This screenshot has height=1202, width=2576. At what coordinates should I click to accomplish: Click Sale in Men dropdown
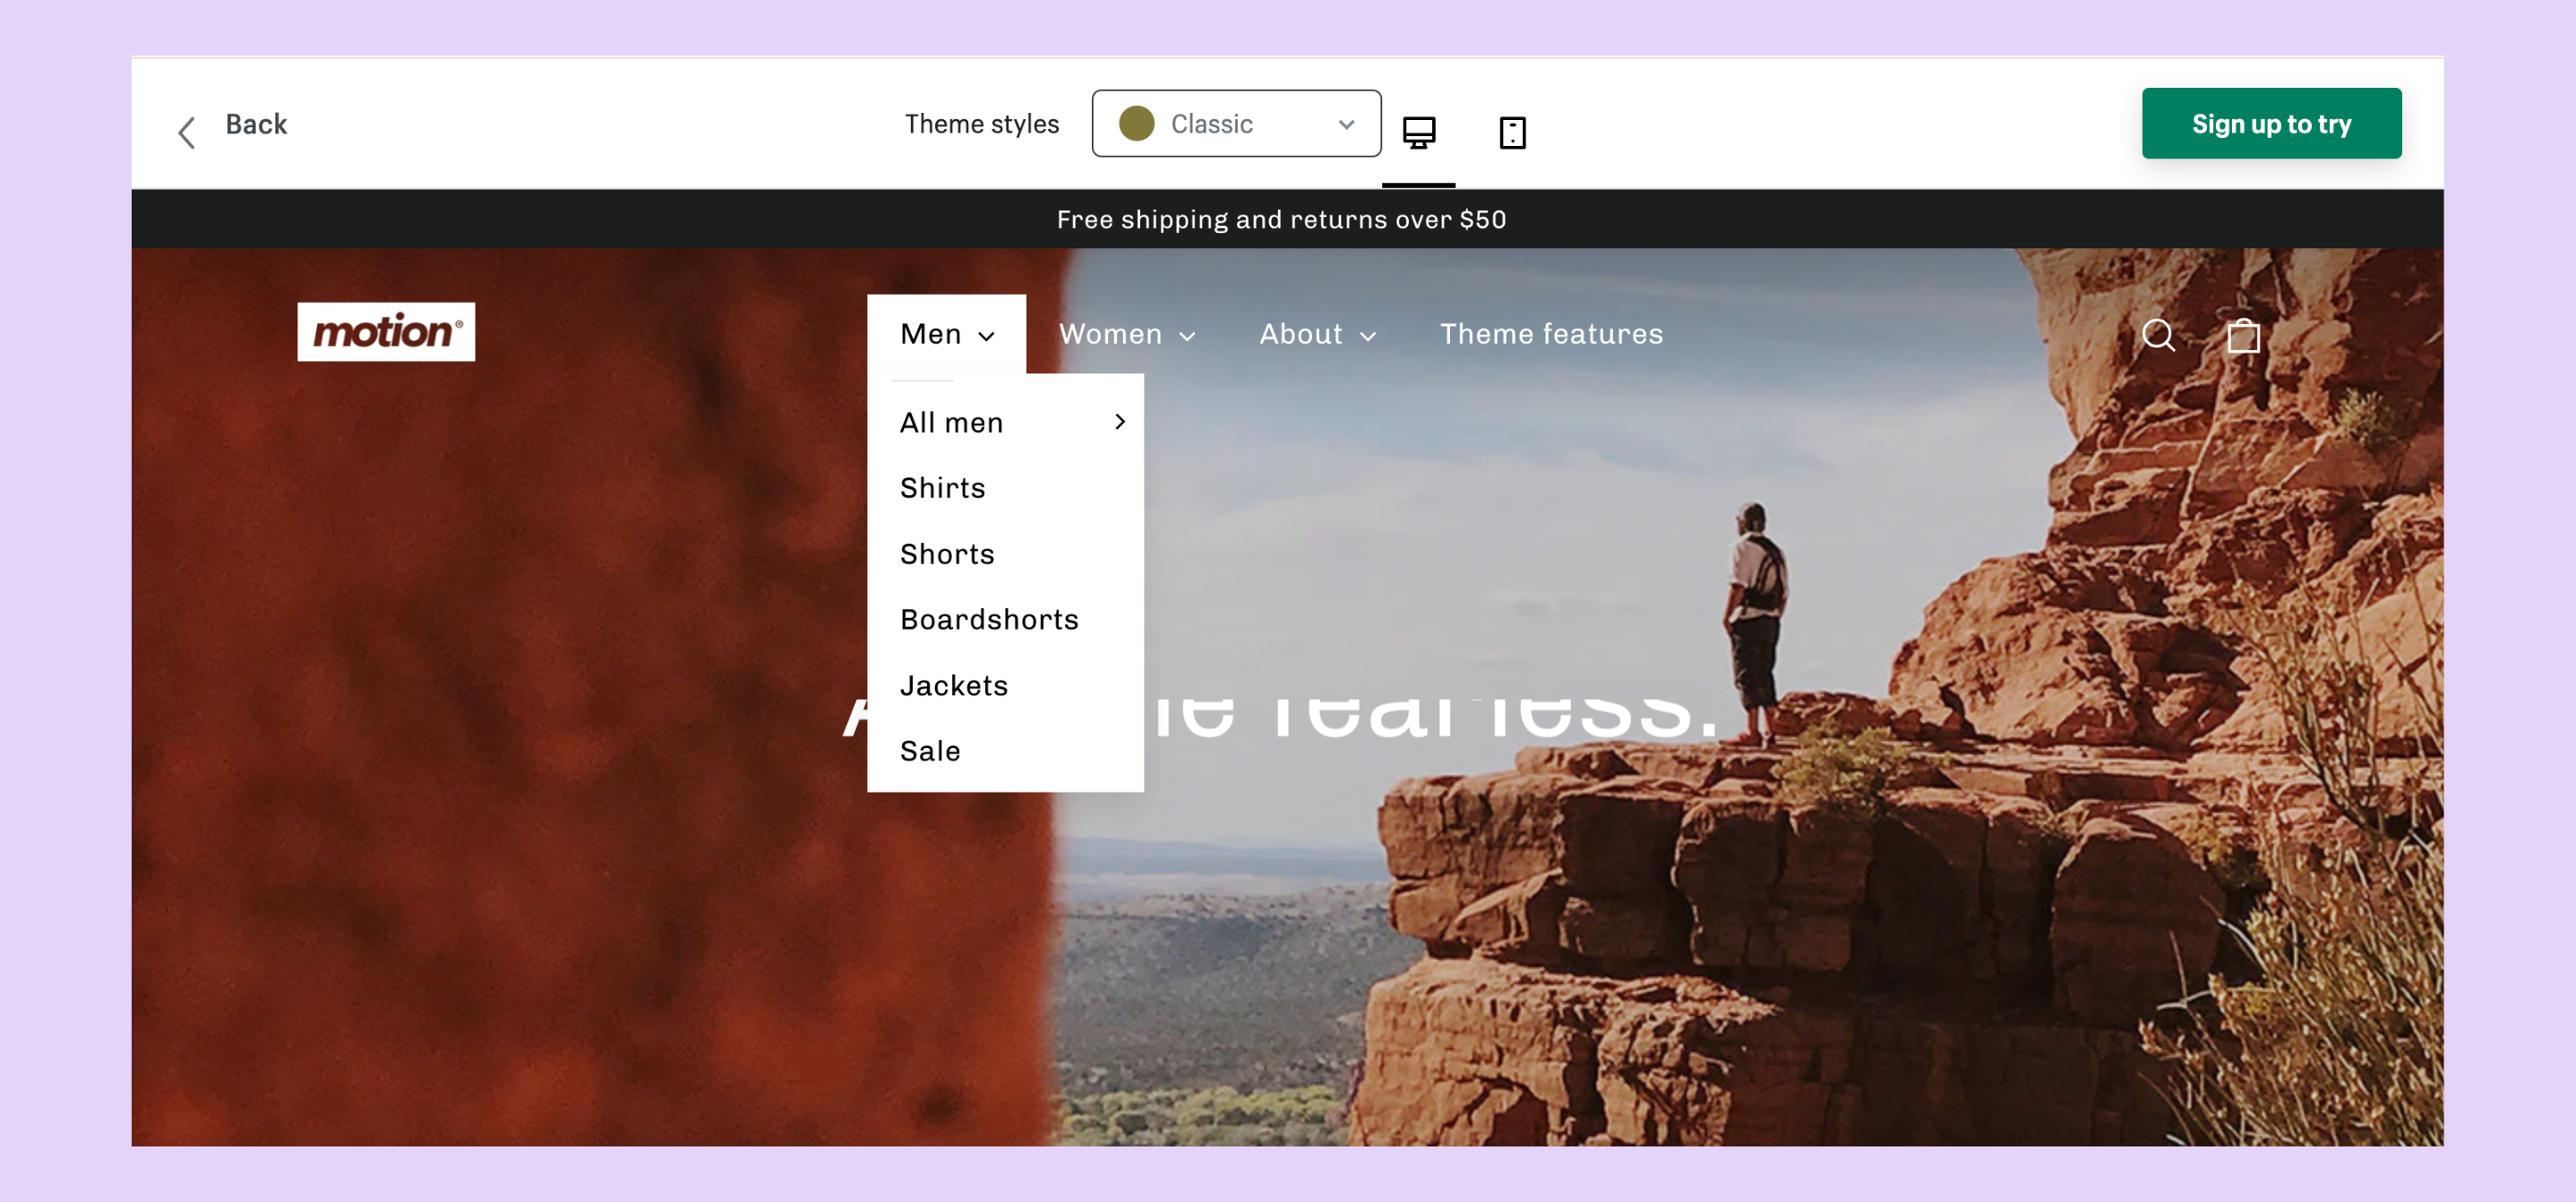pos(929,751)
